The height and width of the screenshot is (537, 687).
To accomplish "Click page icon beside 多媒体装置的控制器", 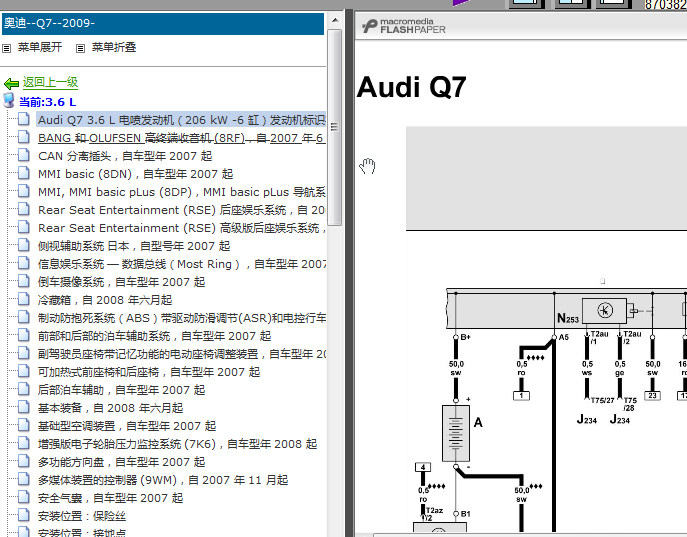I will 24,479.
